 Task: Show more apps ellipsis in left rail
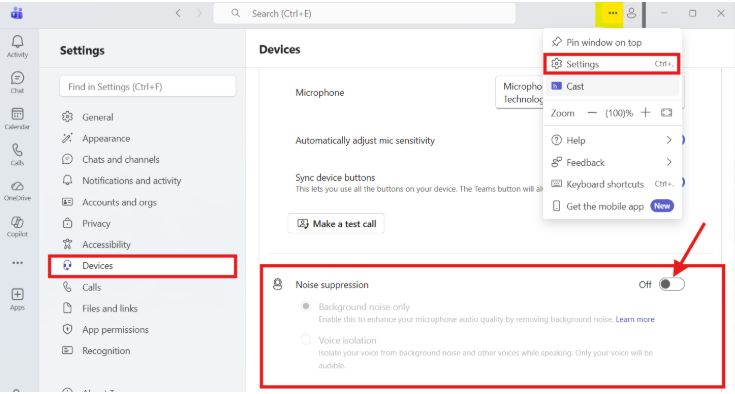click(x=17, y=263)
